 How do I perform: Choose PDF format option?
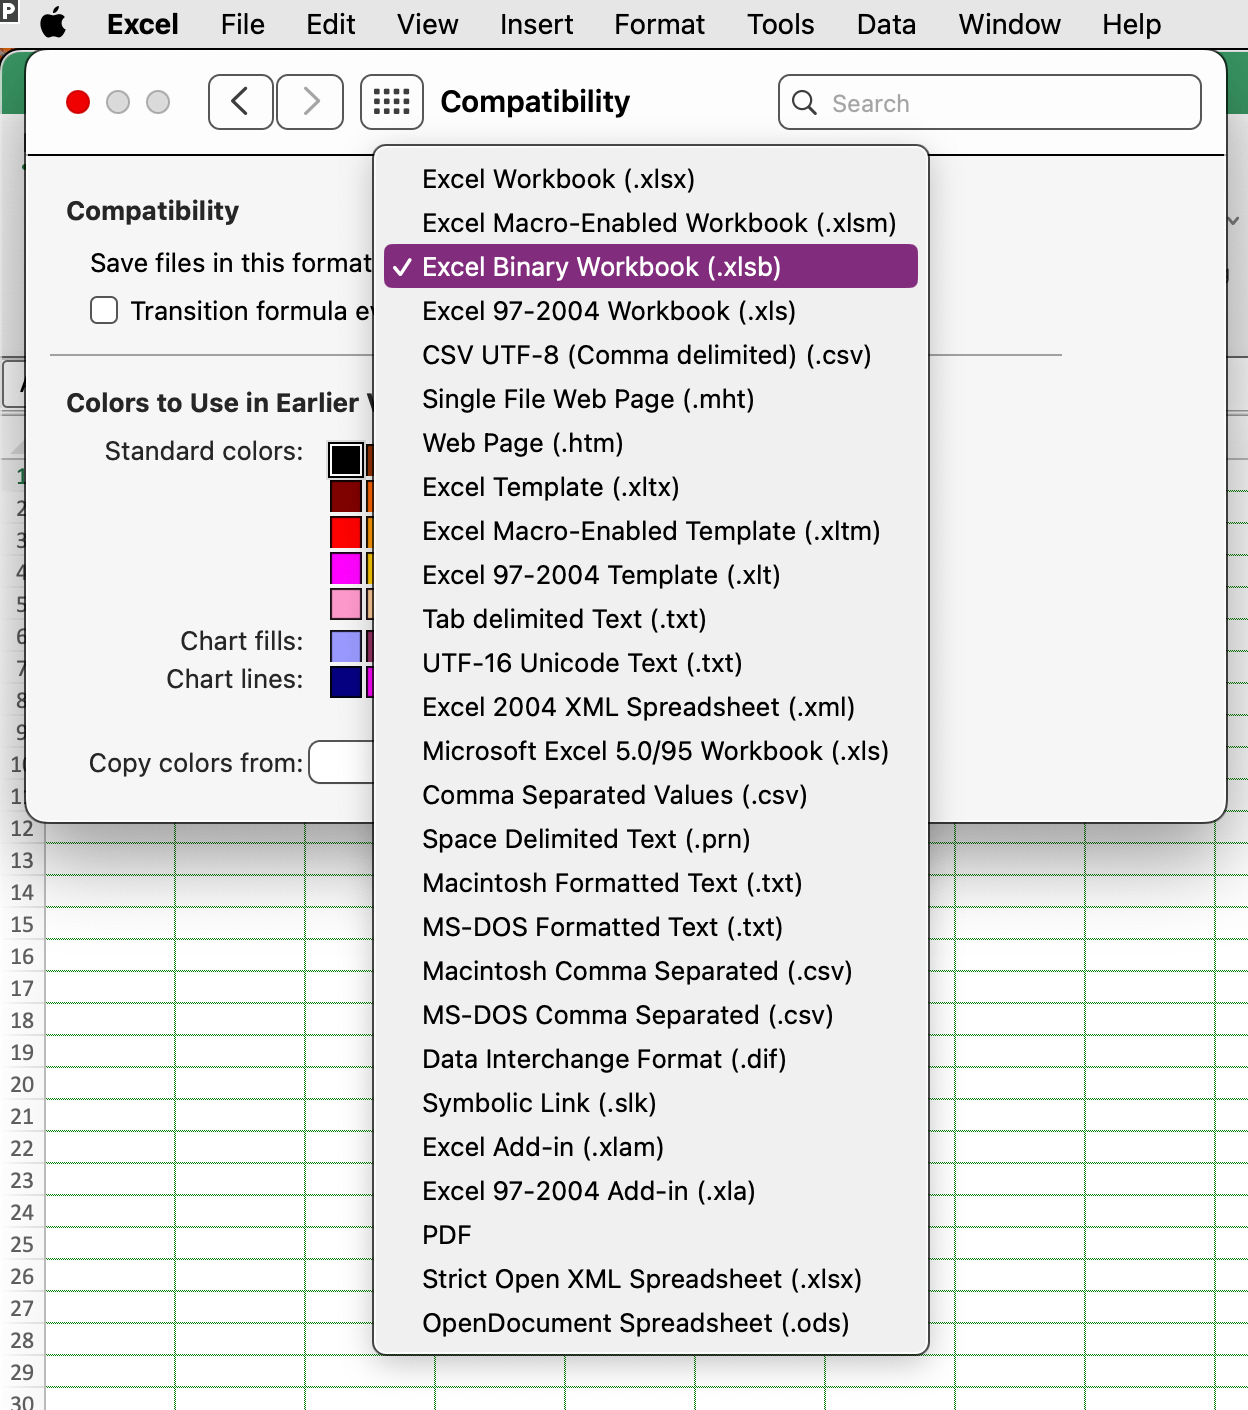651,1235
